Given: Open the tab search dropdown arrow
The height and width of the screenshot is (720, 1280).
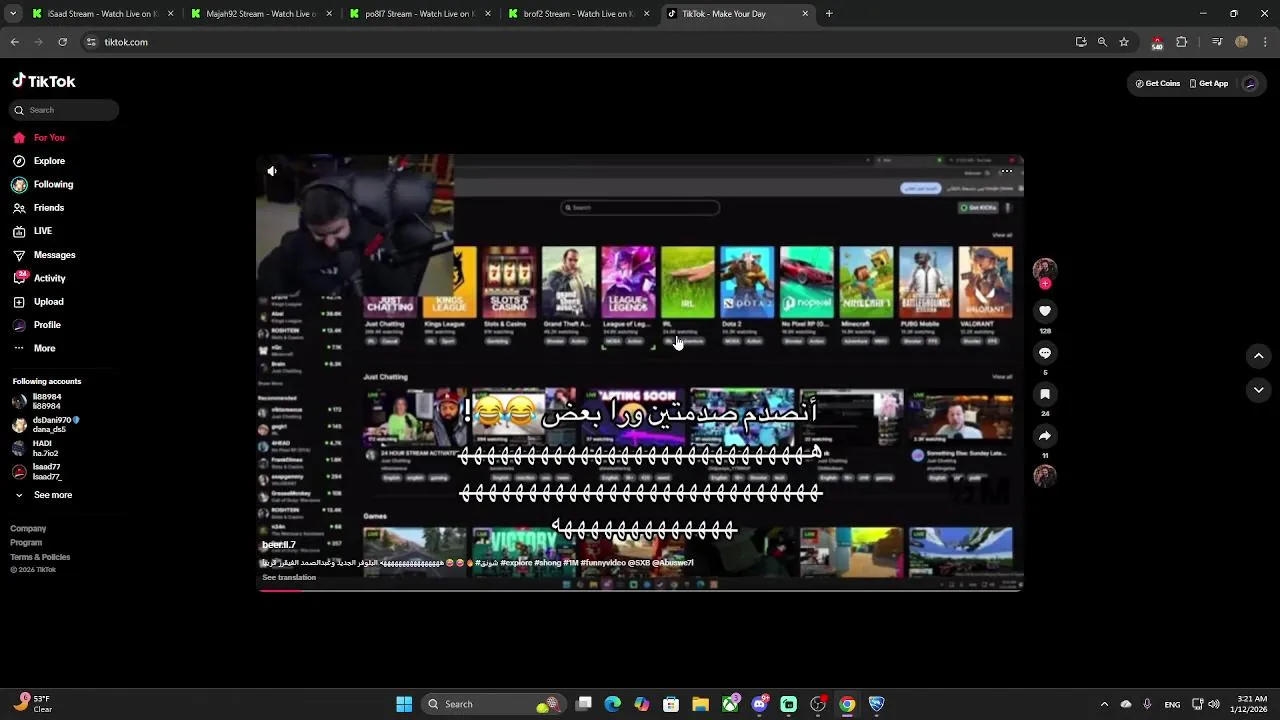Looking at the screenshot, I should [13, 14].
